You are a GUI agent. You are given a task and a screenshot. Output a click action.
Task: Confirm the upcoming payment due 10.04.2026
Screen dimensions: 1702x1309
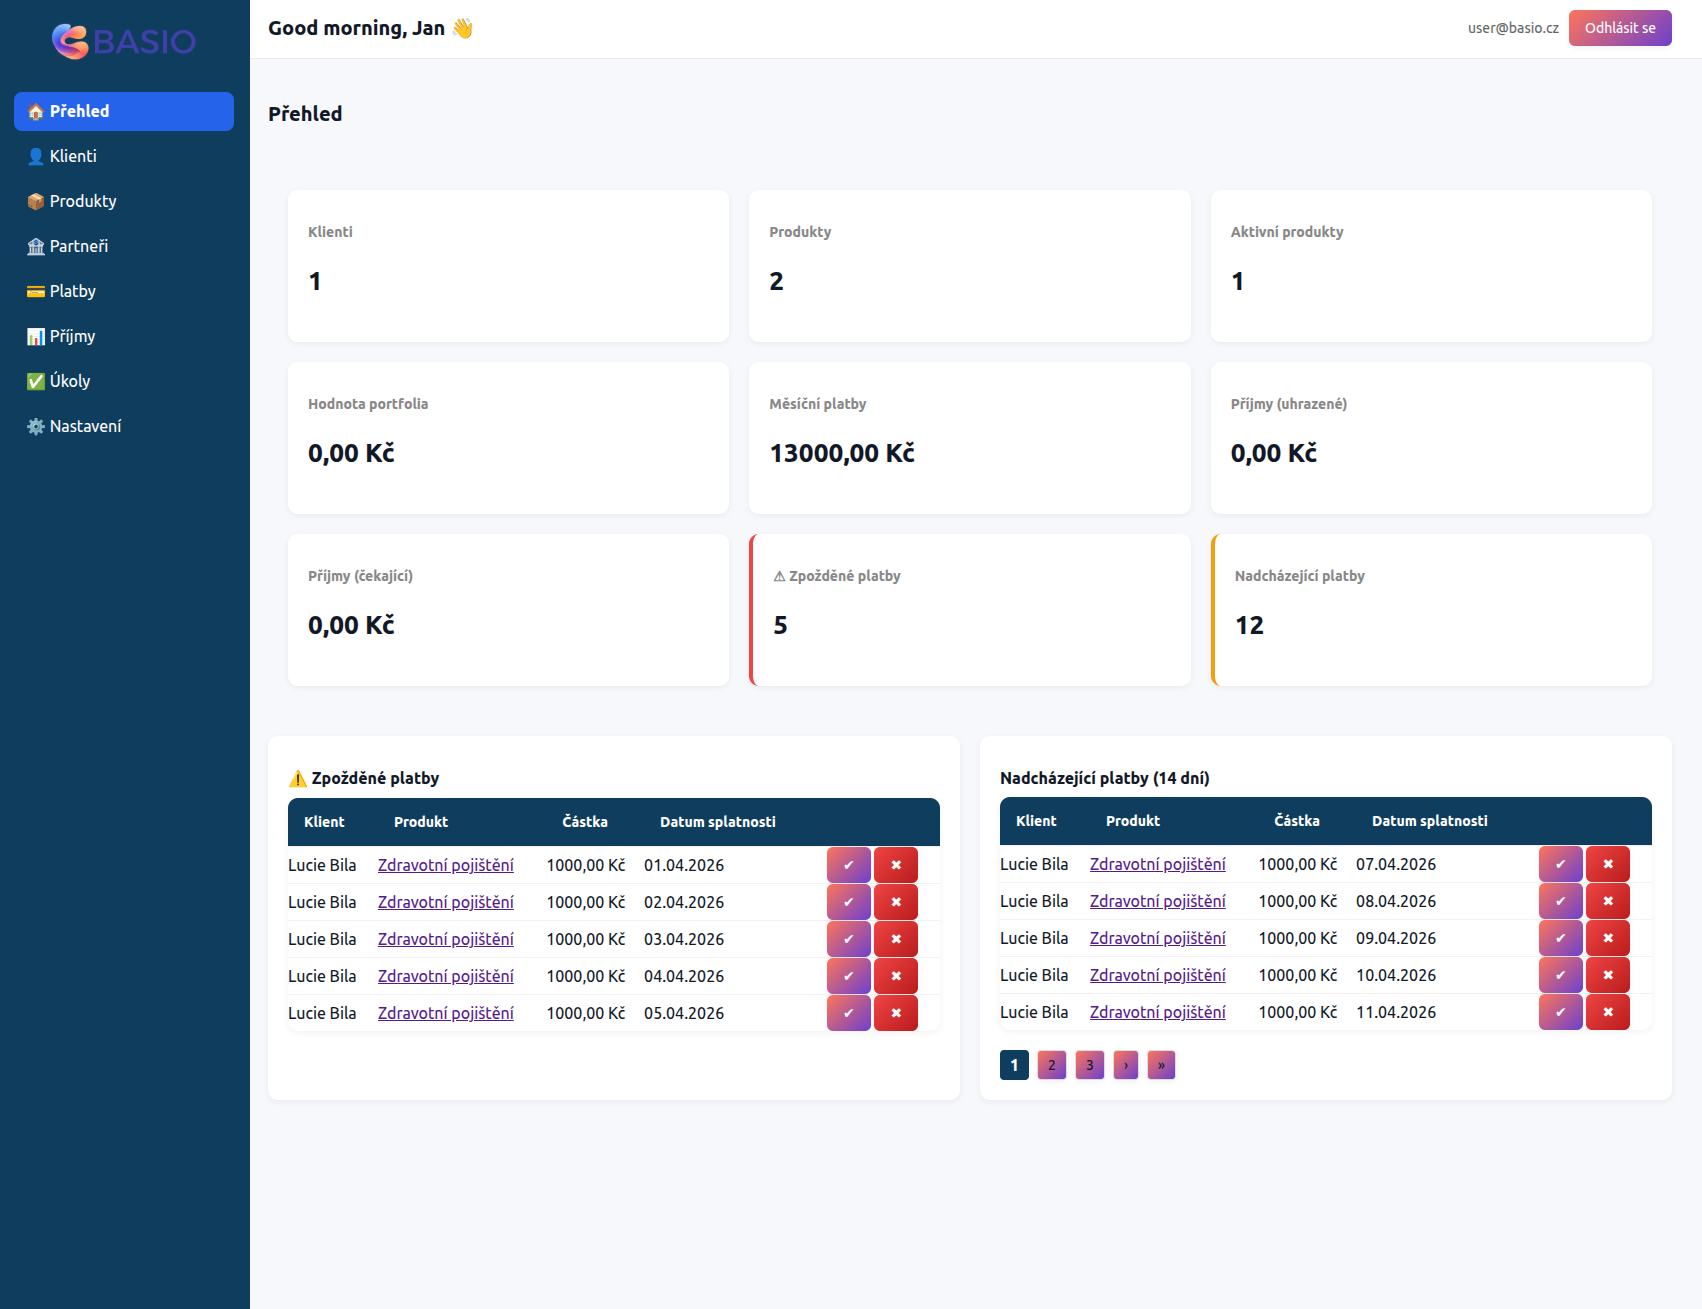coord(1560,975)
